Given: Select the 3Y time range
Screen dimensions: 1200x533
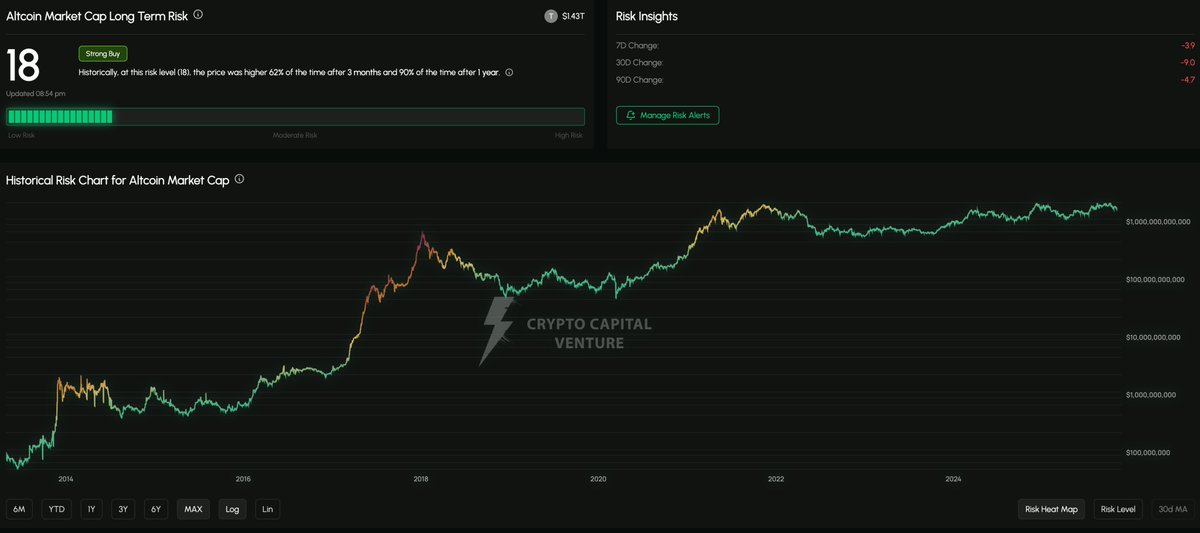Looking at the screenshot, I should point(123,509).
